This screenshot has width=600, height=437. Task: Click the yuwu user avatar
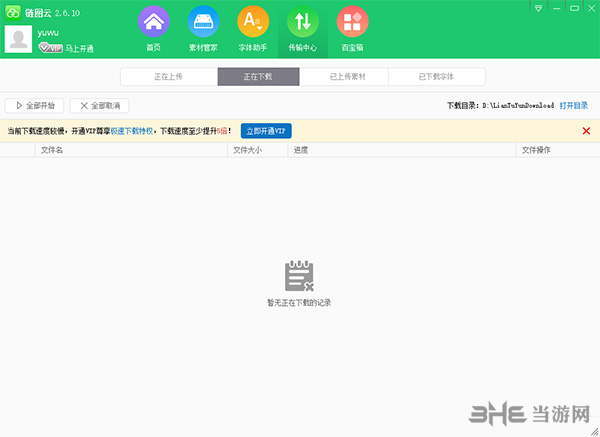click(x=18, y=39)
